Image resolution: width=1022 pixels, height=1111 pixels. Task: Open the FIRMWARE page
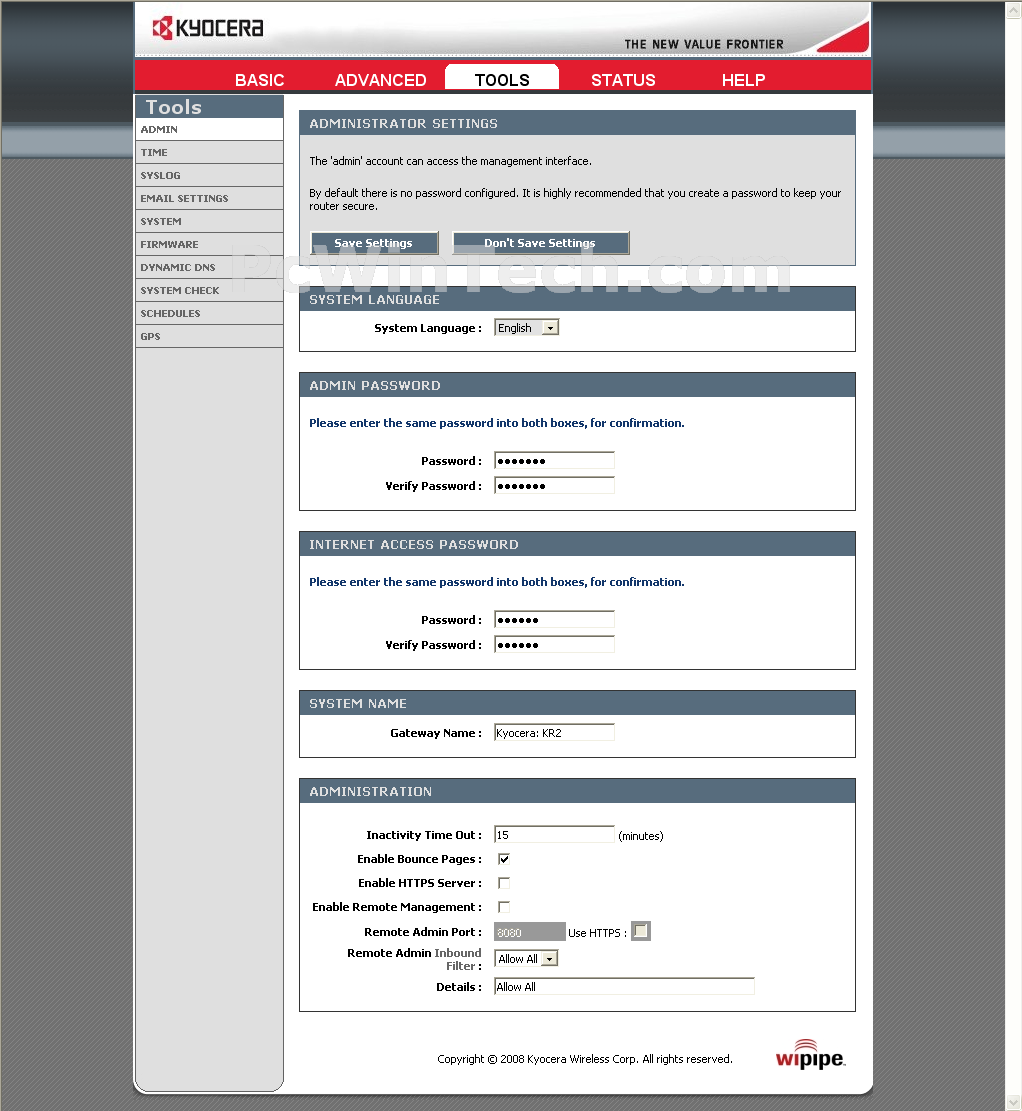click(209, 244)
